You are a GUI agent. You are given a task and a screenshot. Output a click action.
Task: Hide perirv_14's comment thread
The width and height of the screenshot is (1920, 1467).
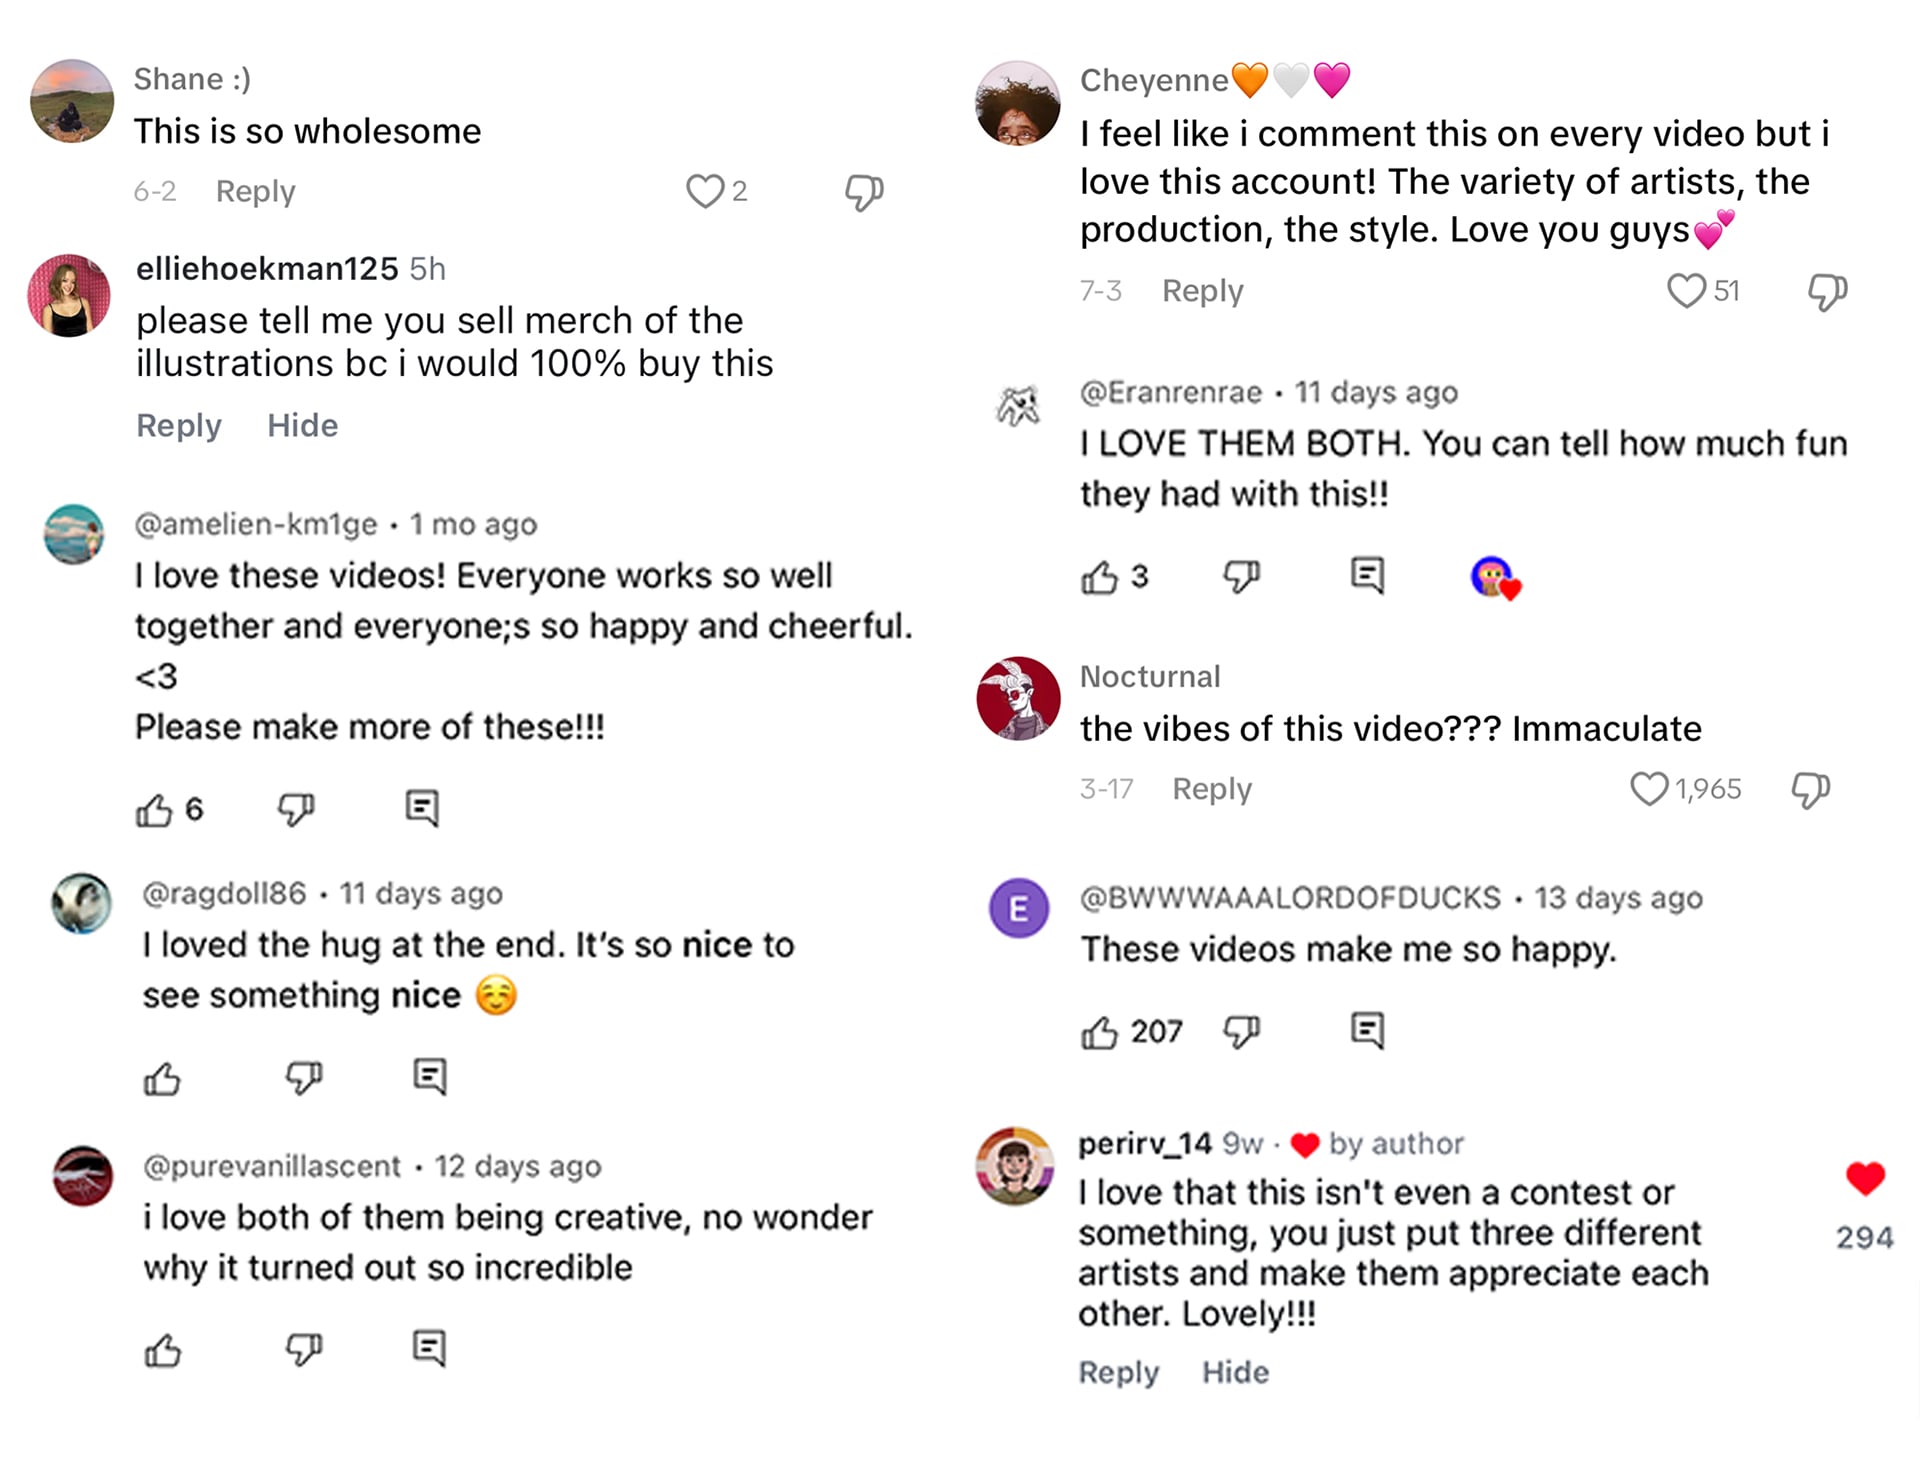pos(1236,1372)
